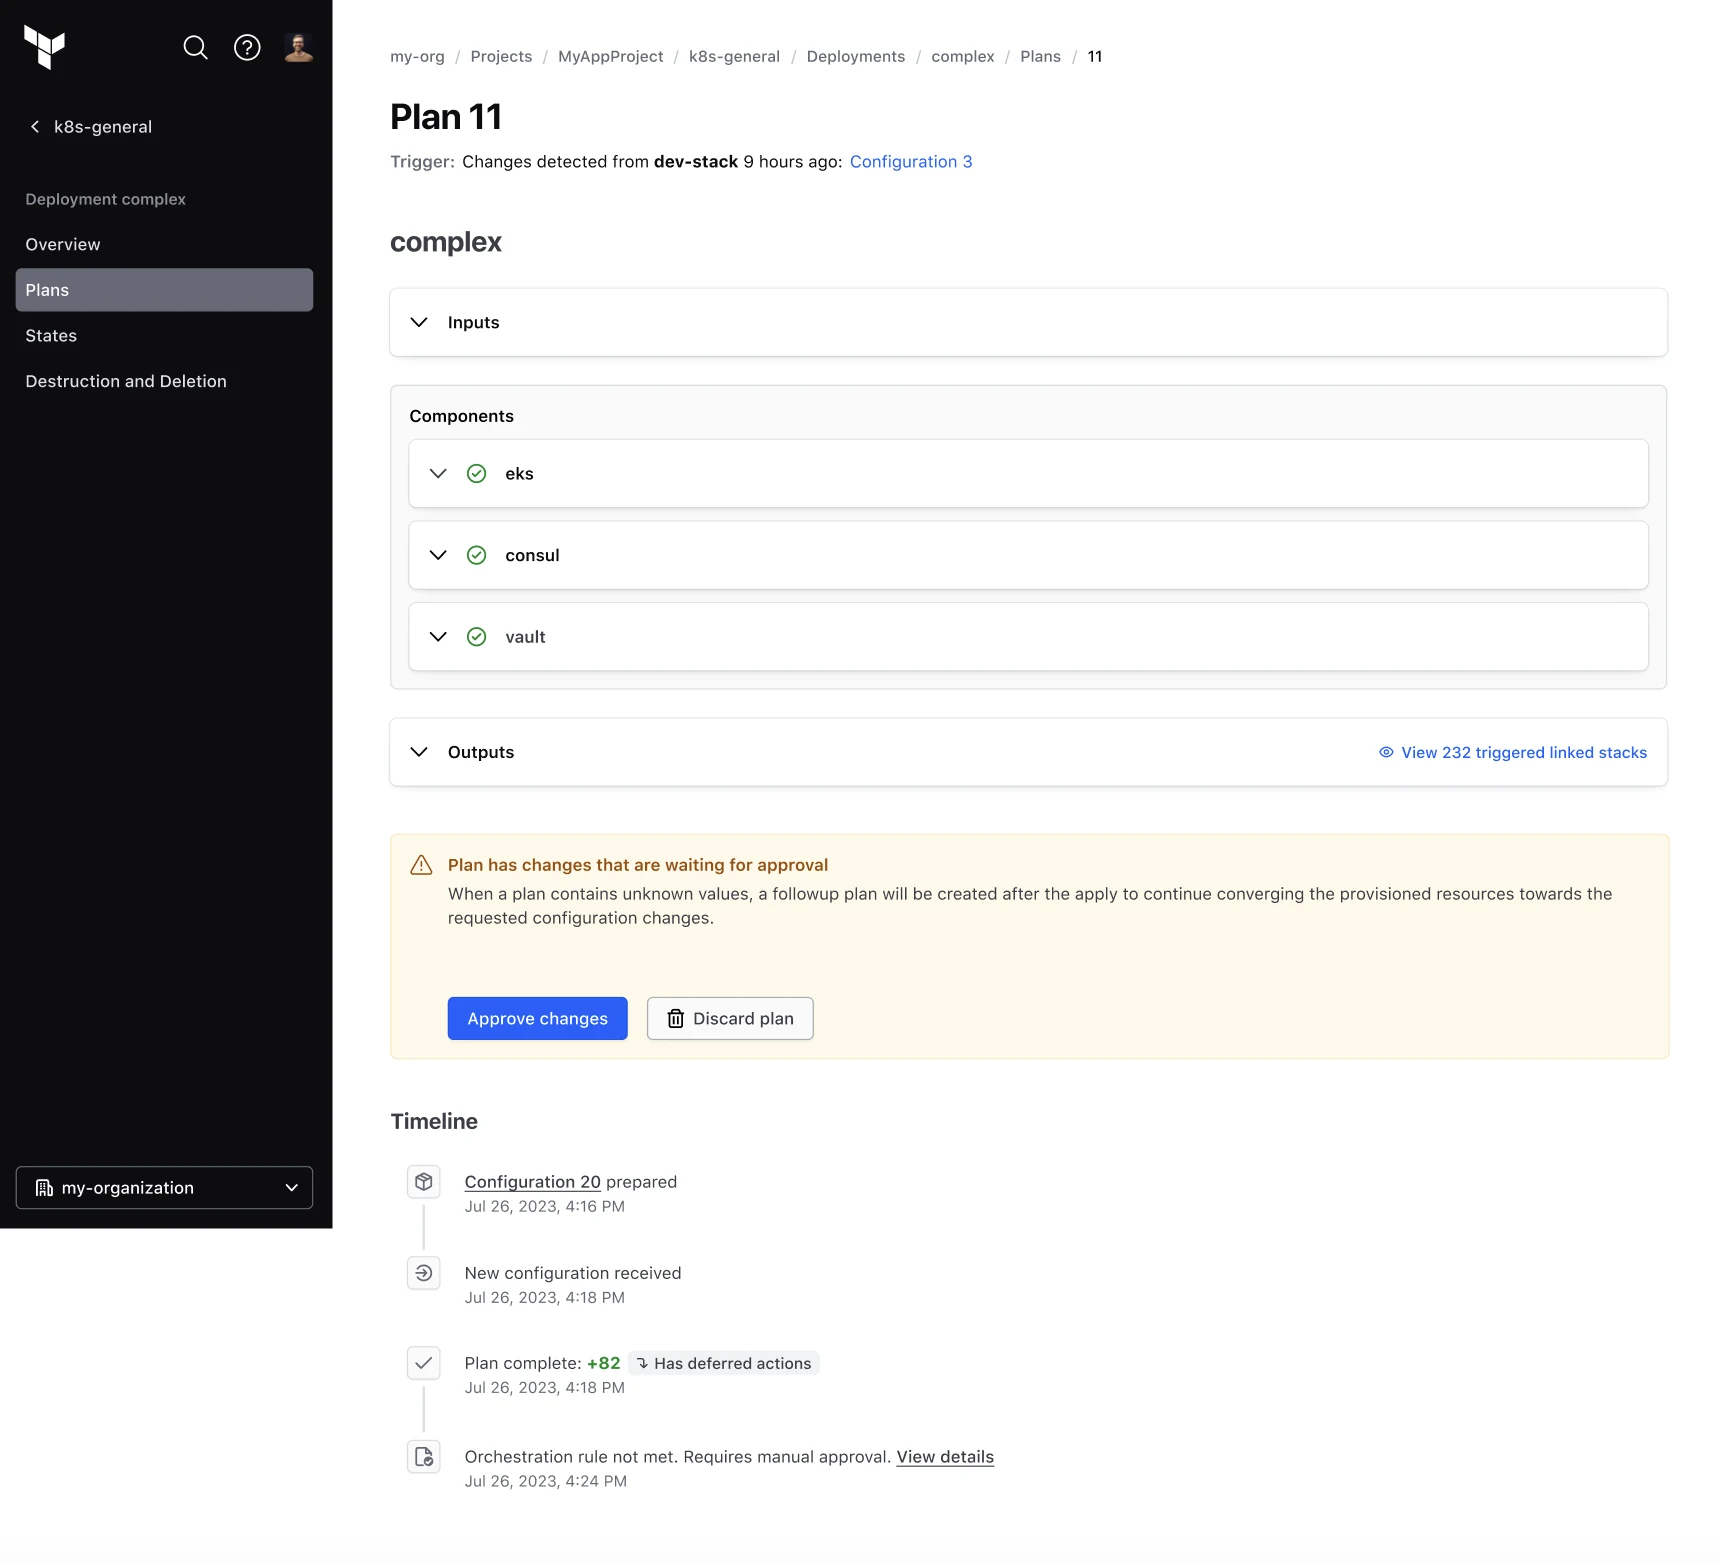Viewport: 1720px width, 1562px height.
Task: Open the search icon in sidebar
Action: (196, 47)
